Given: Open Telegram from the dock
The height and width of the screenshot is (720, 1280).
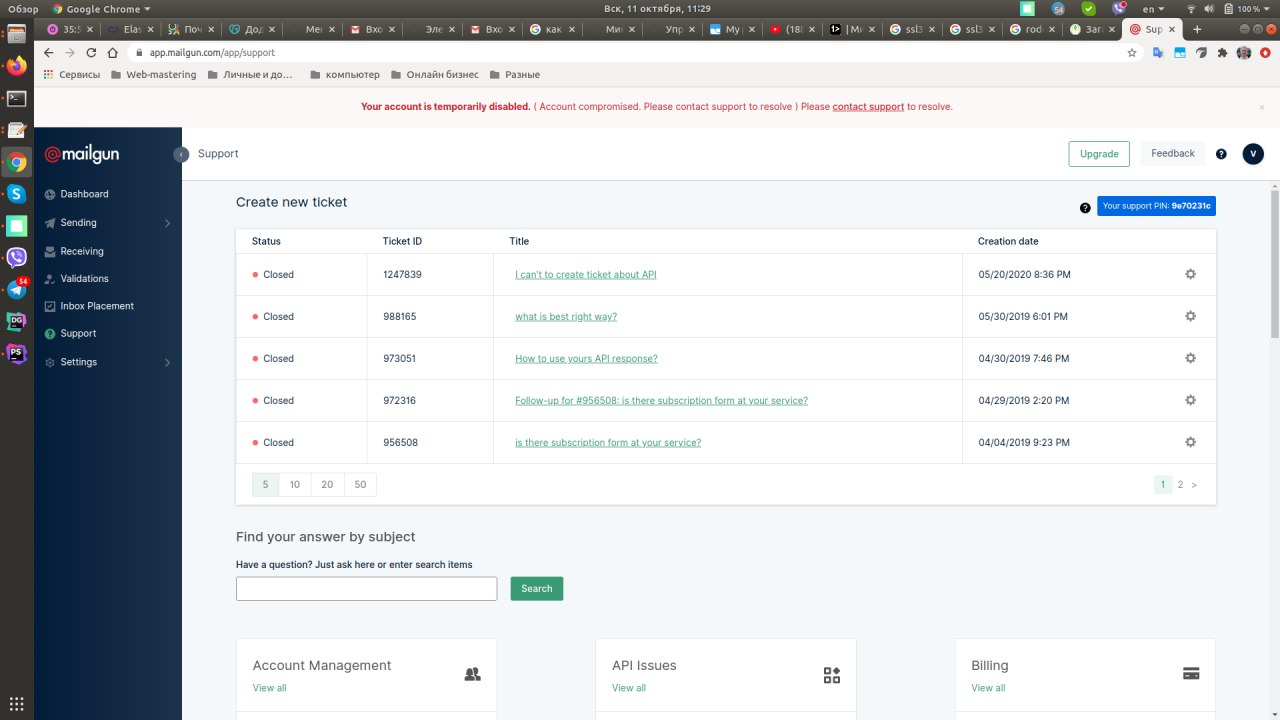Looking at the screenshot, I should pyautogui.click(x=16, y=289).
